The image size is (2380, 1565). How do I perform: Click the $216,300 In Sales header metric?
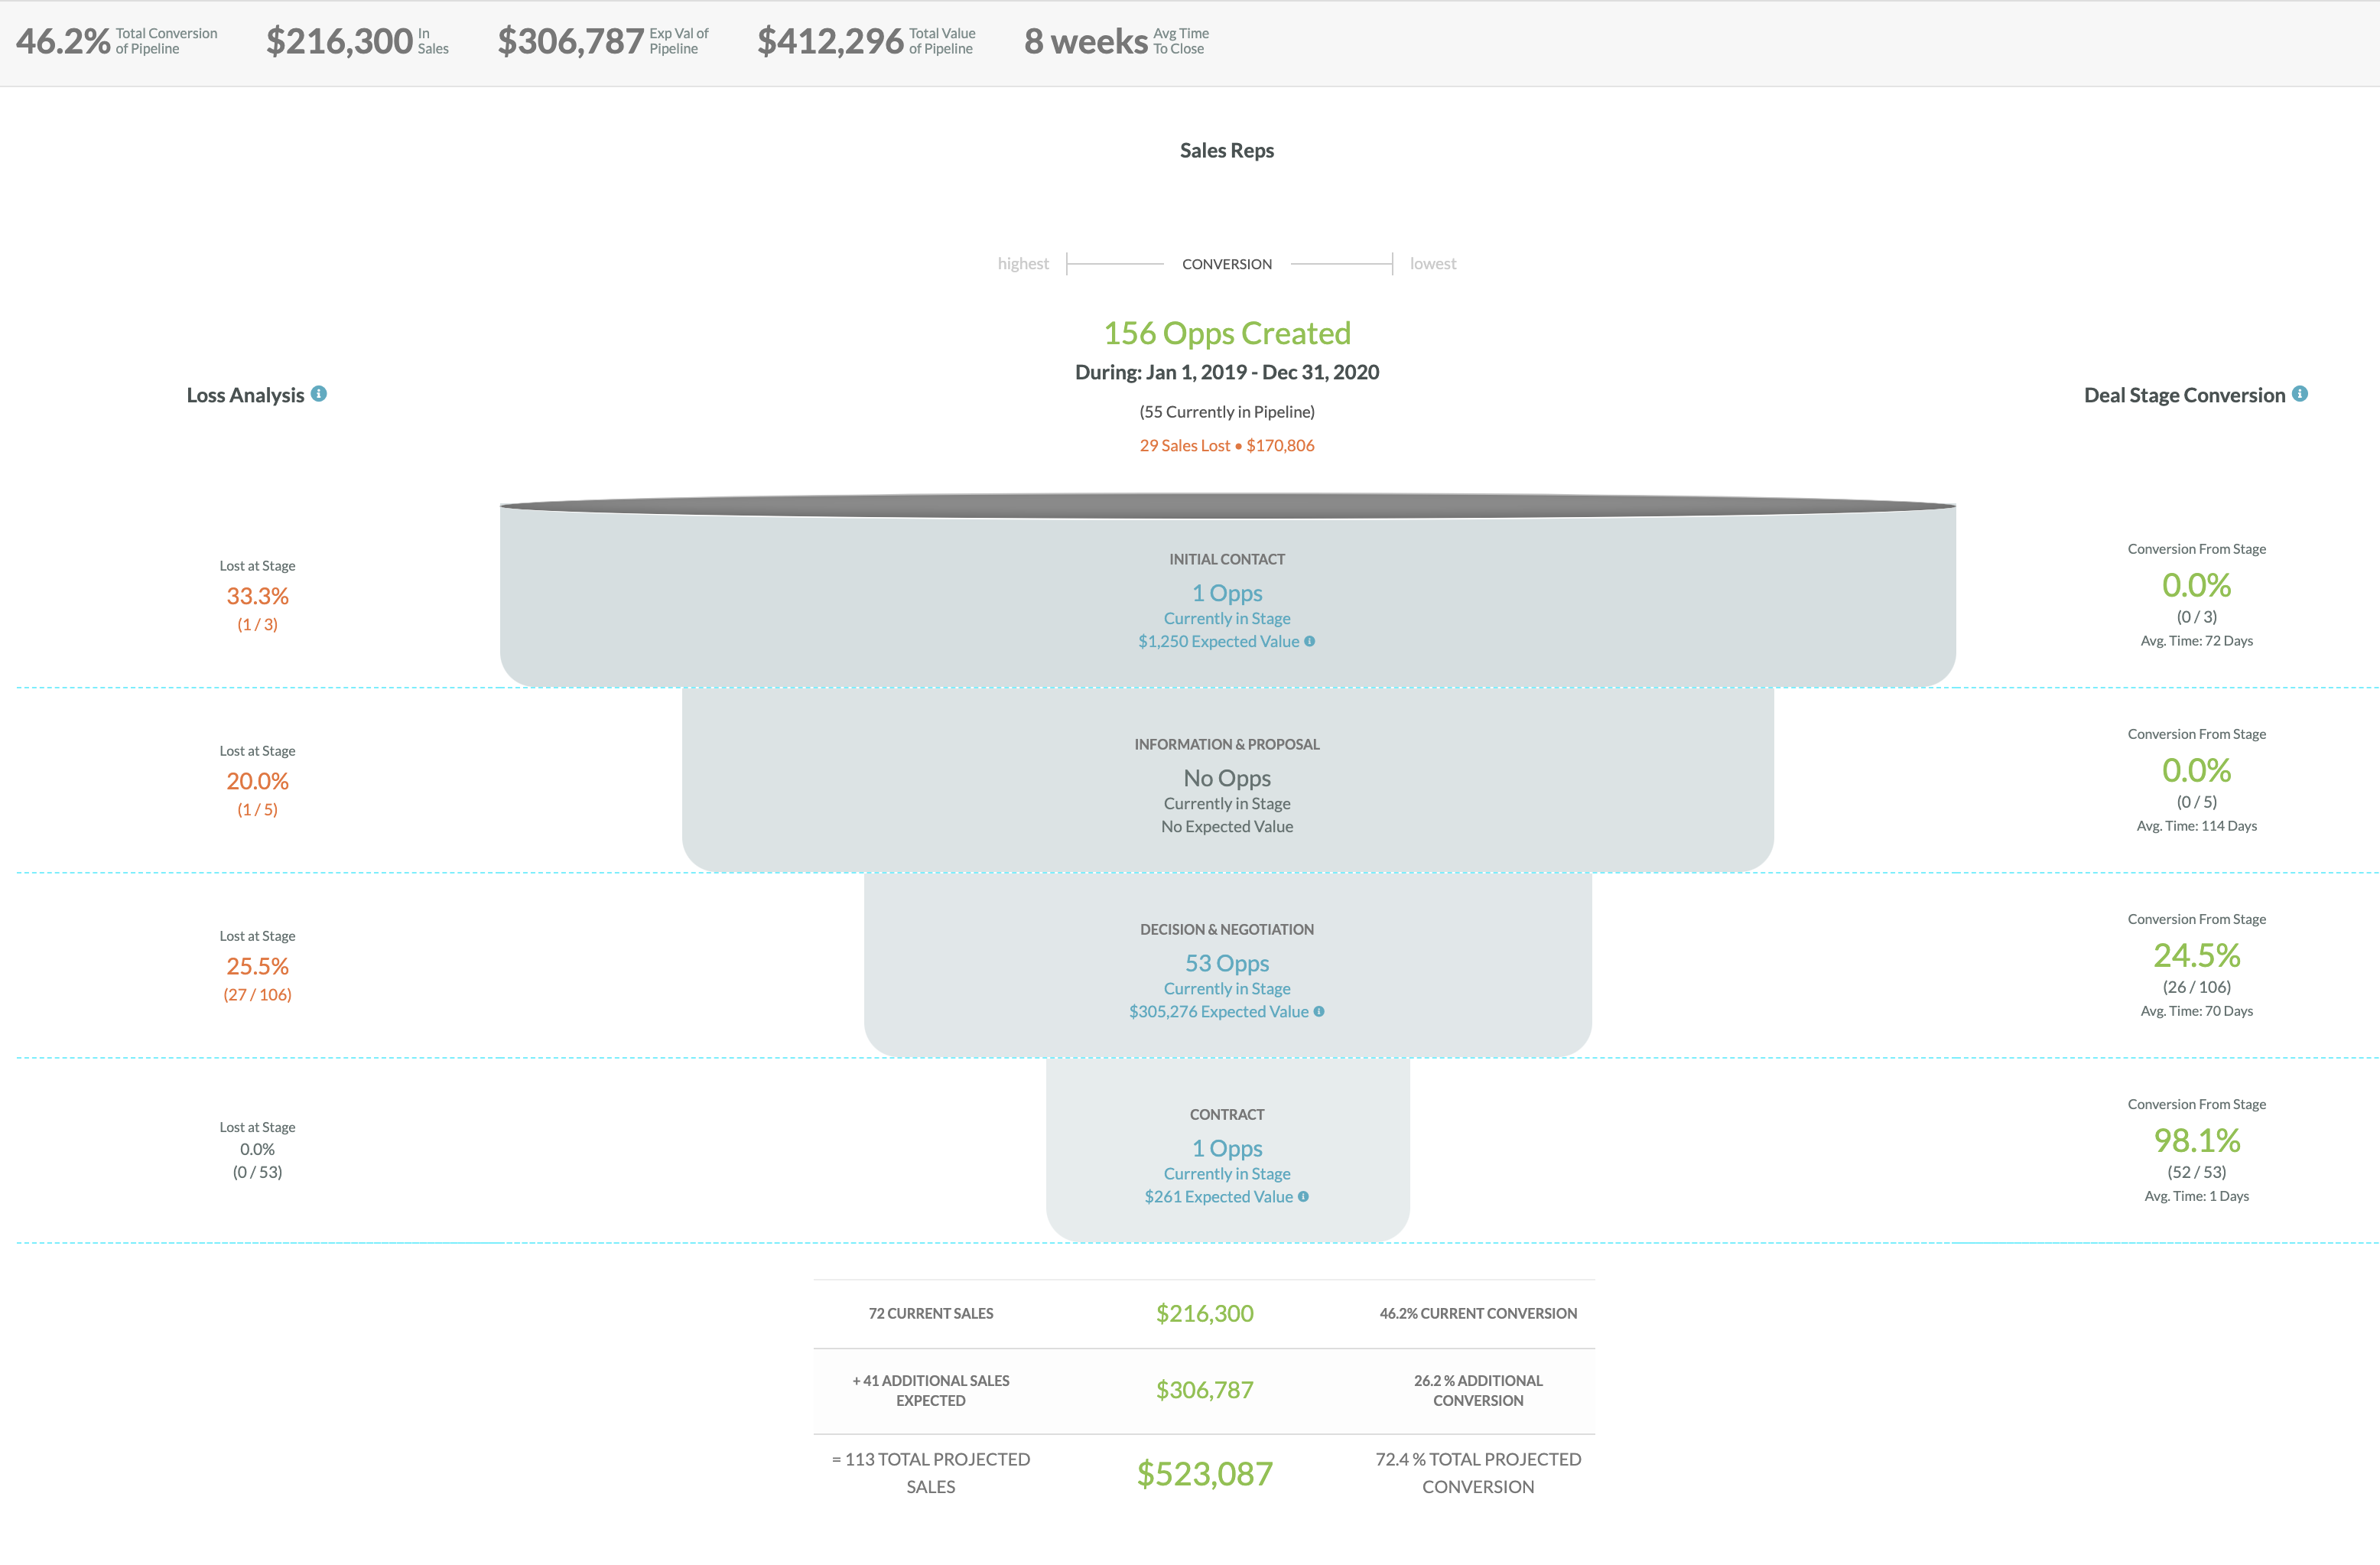point(357,41)
